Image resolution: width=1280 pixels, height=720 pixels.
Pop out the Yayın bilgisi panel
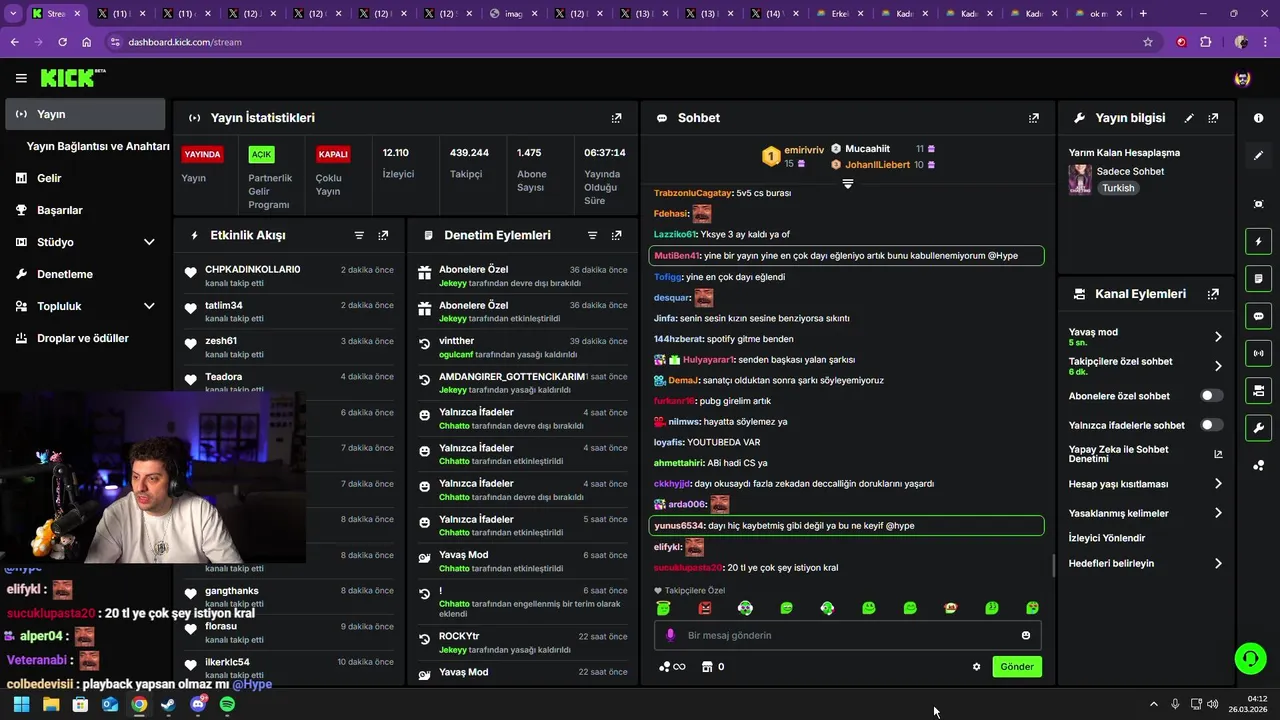(x=1213, y=118)
